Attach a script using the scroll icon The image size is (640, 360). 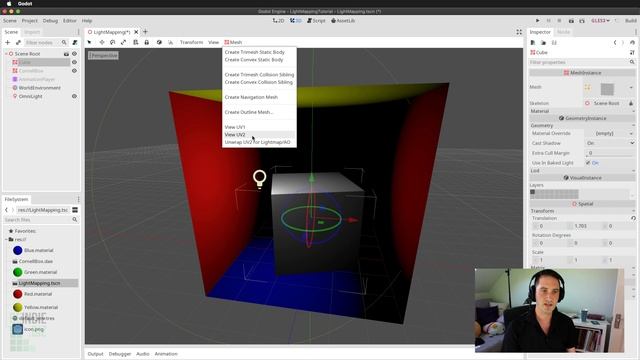point(75,42)
